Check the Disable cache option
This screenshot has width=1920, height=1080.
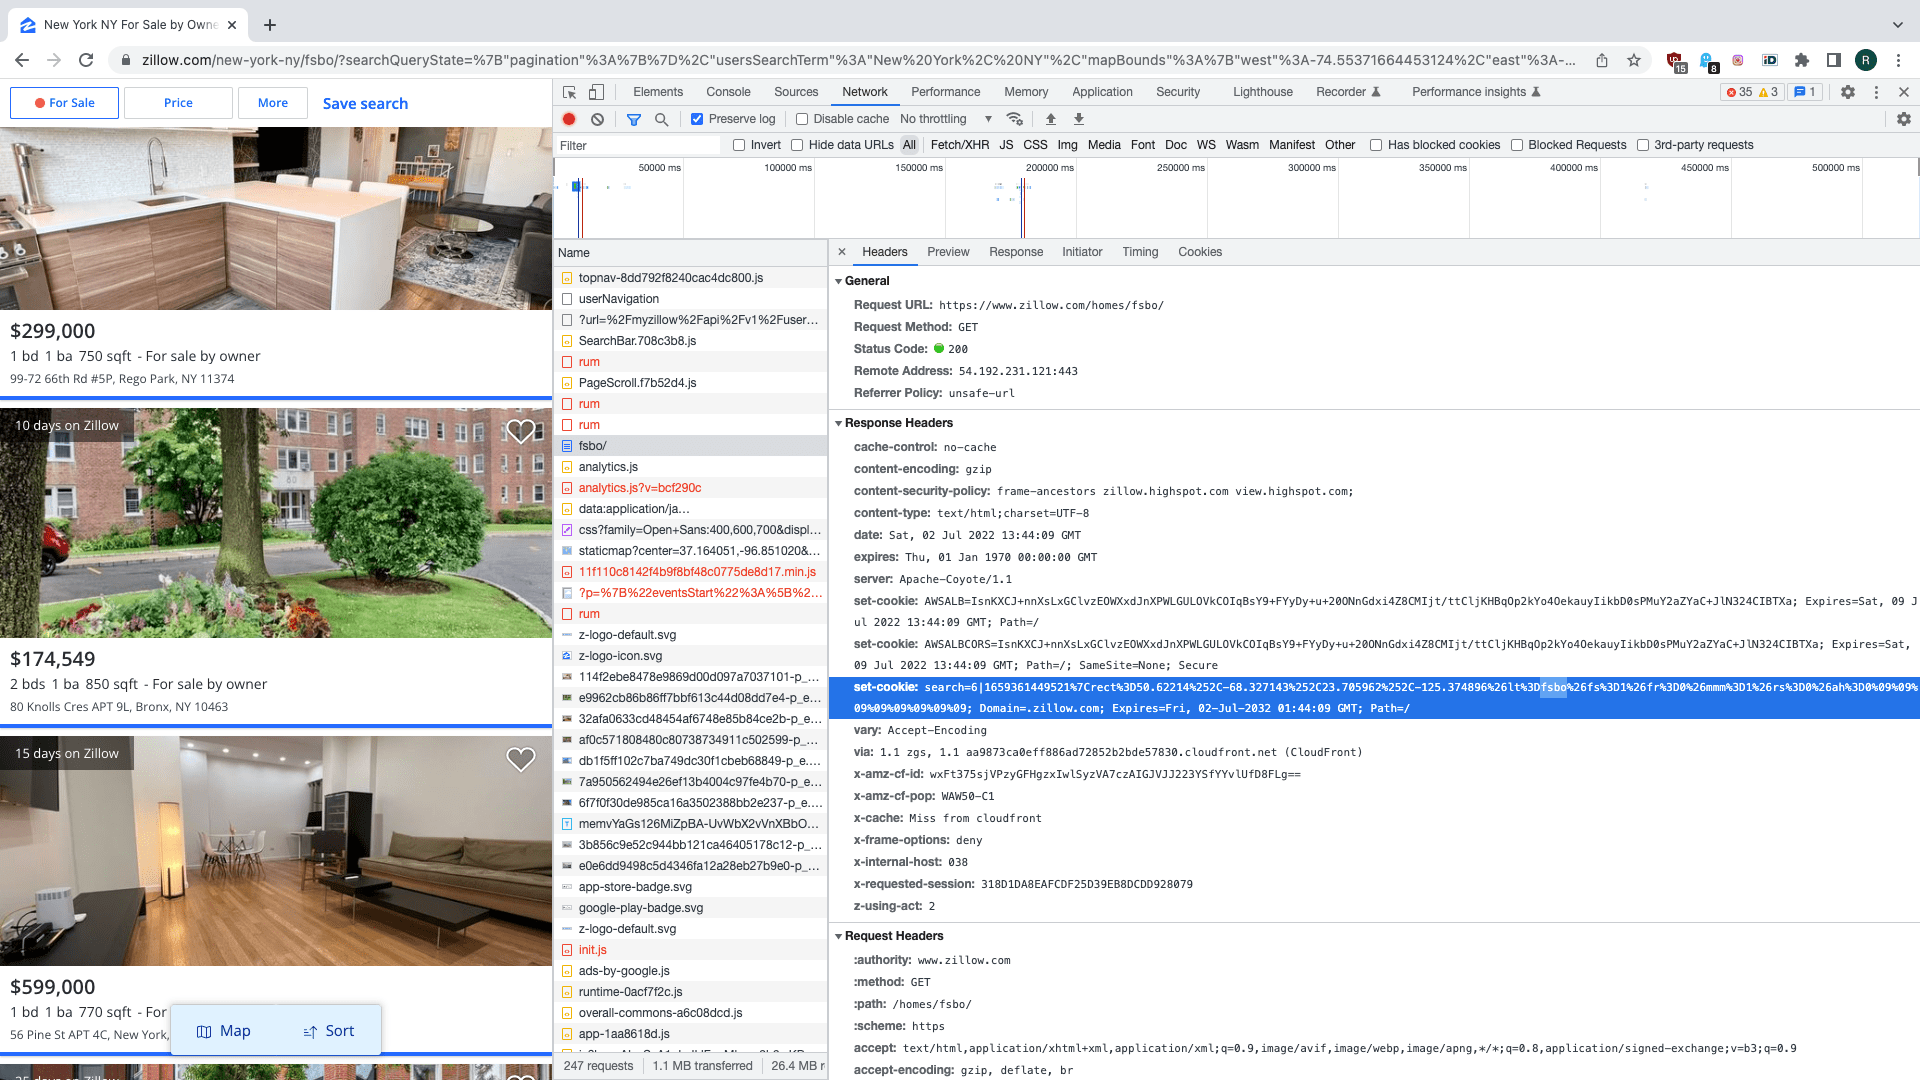pyautogui.click(x=802, y=118)
